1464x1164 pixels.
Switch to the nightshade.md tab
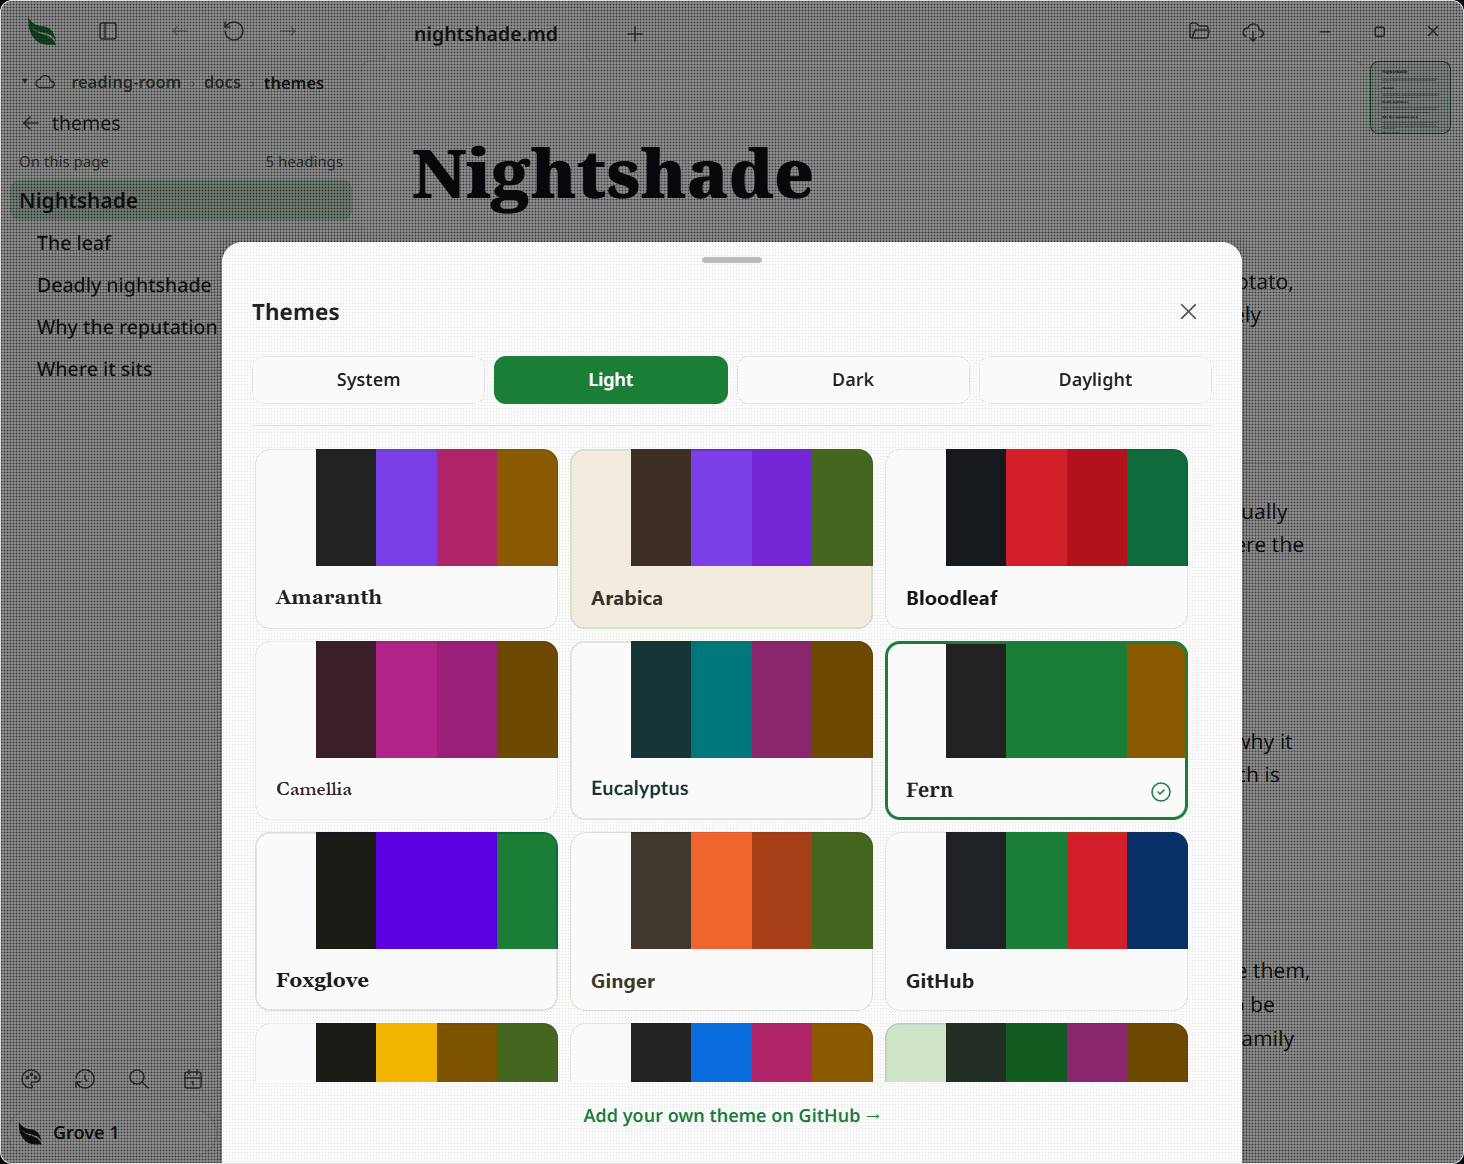point(486,34)
